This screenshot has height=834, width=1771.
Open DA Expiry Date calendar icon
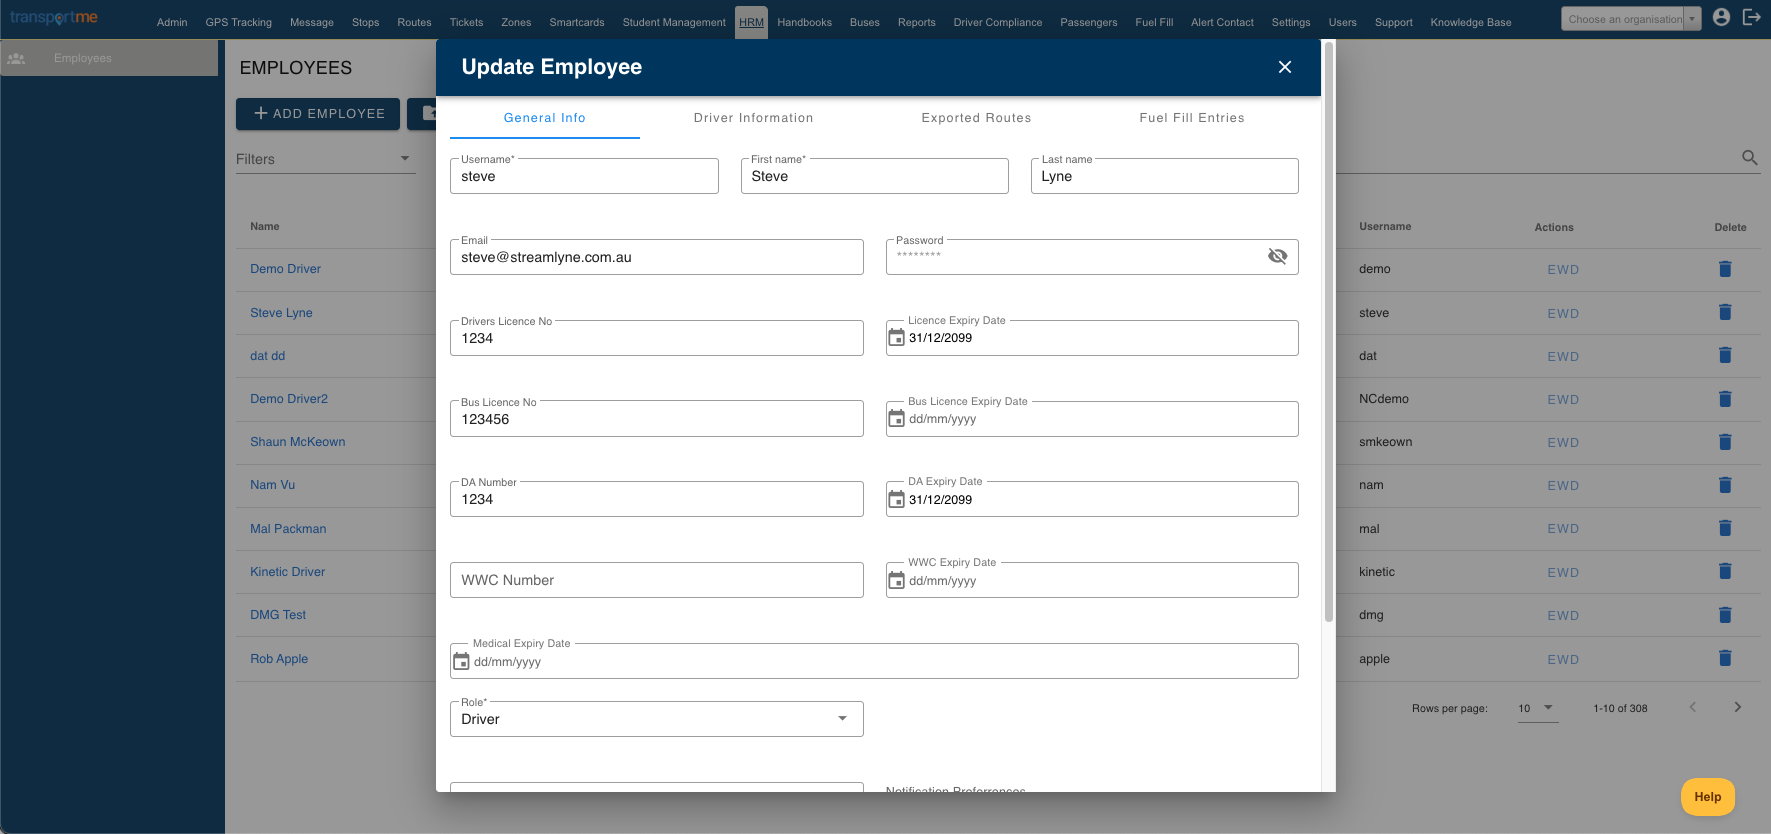pyautogui.click(x=897, y=499)
